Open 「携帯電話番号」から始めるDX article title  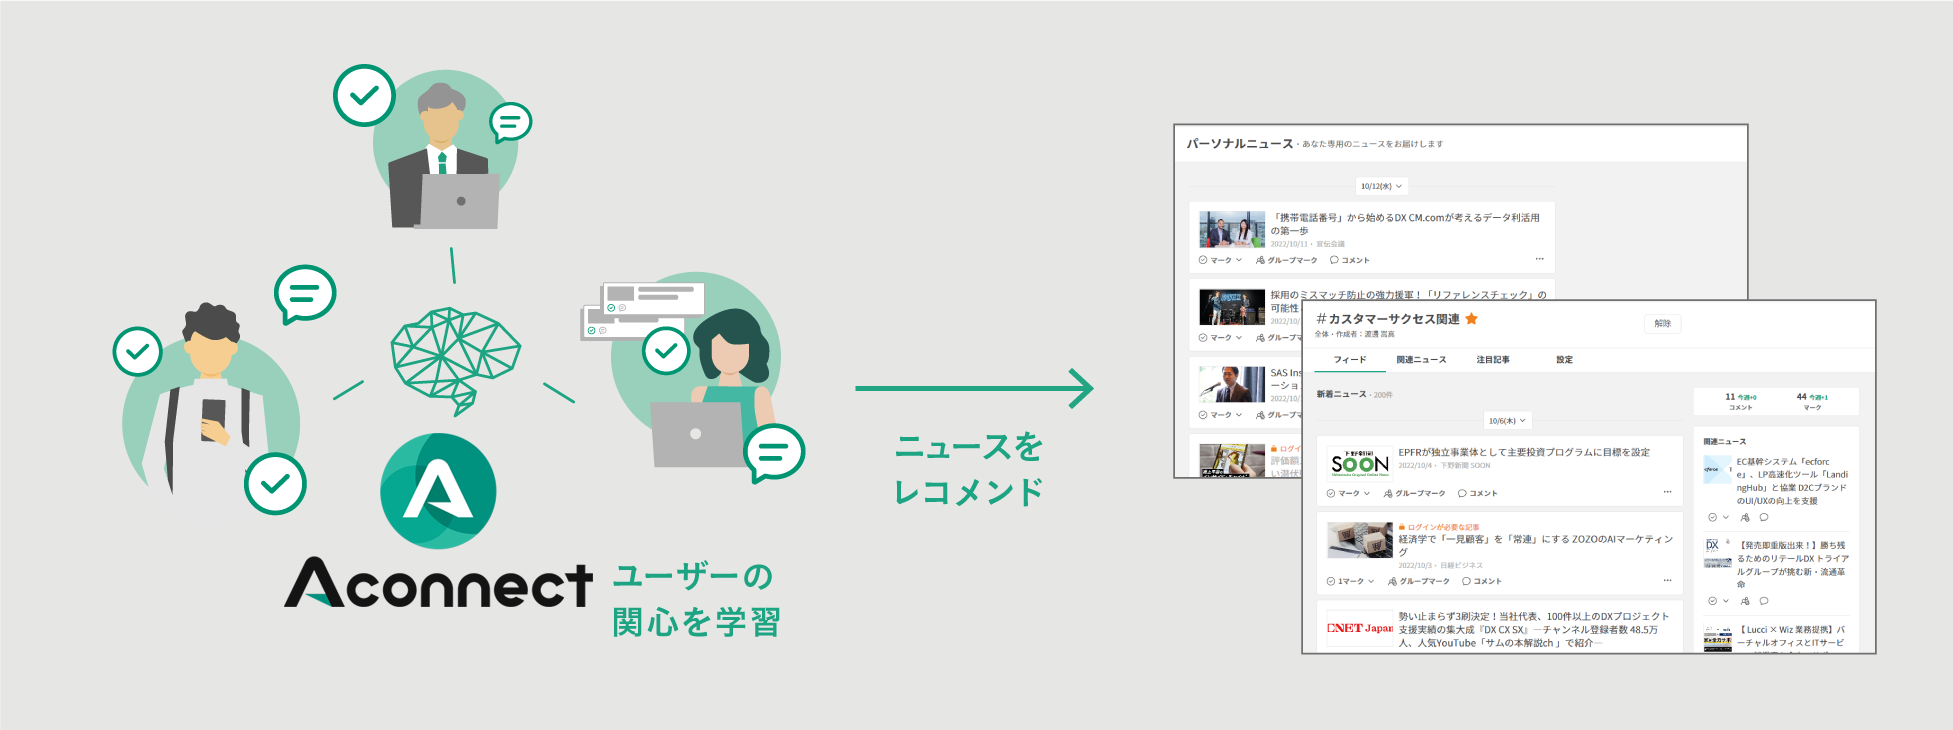pos(1405,224)
